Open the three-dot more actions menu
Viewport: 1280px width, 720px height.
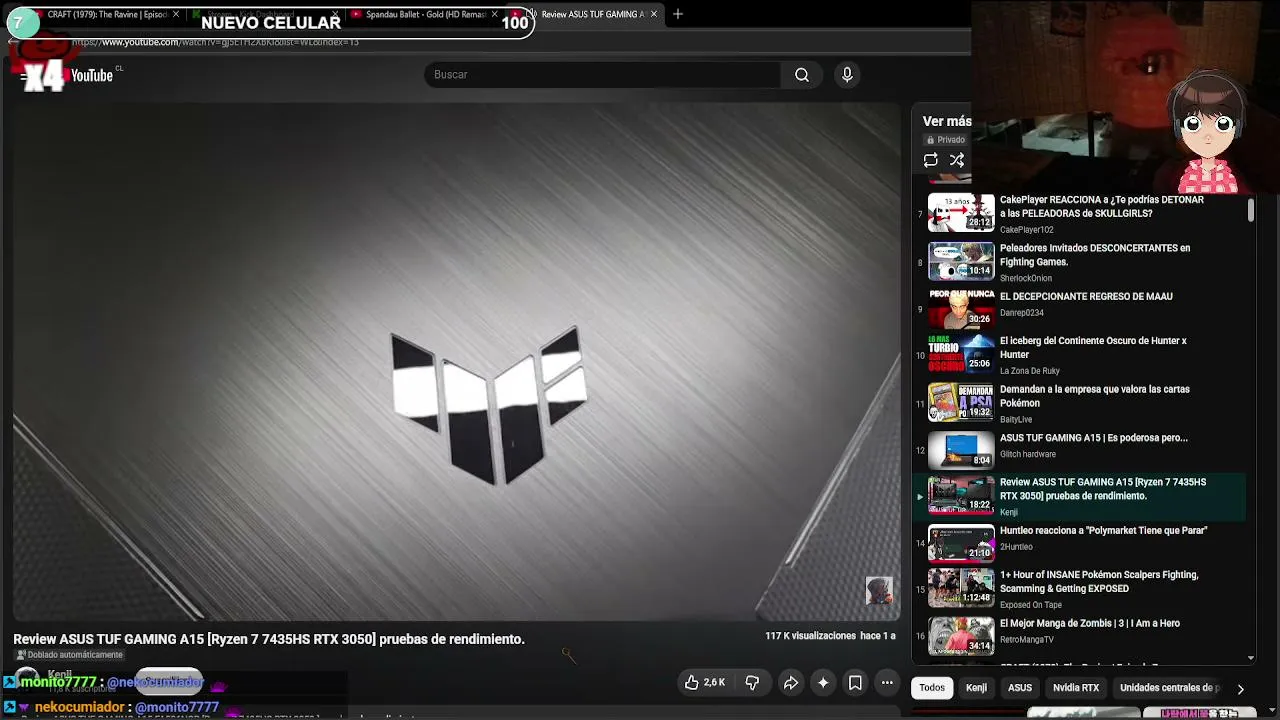point(887,683)
